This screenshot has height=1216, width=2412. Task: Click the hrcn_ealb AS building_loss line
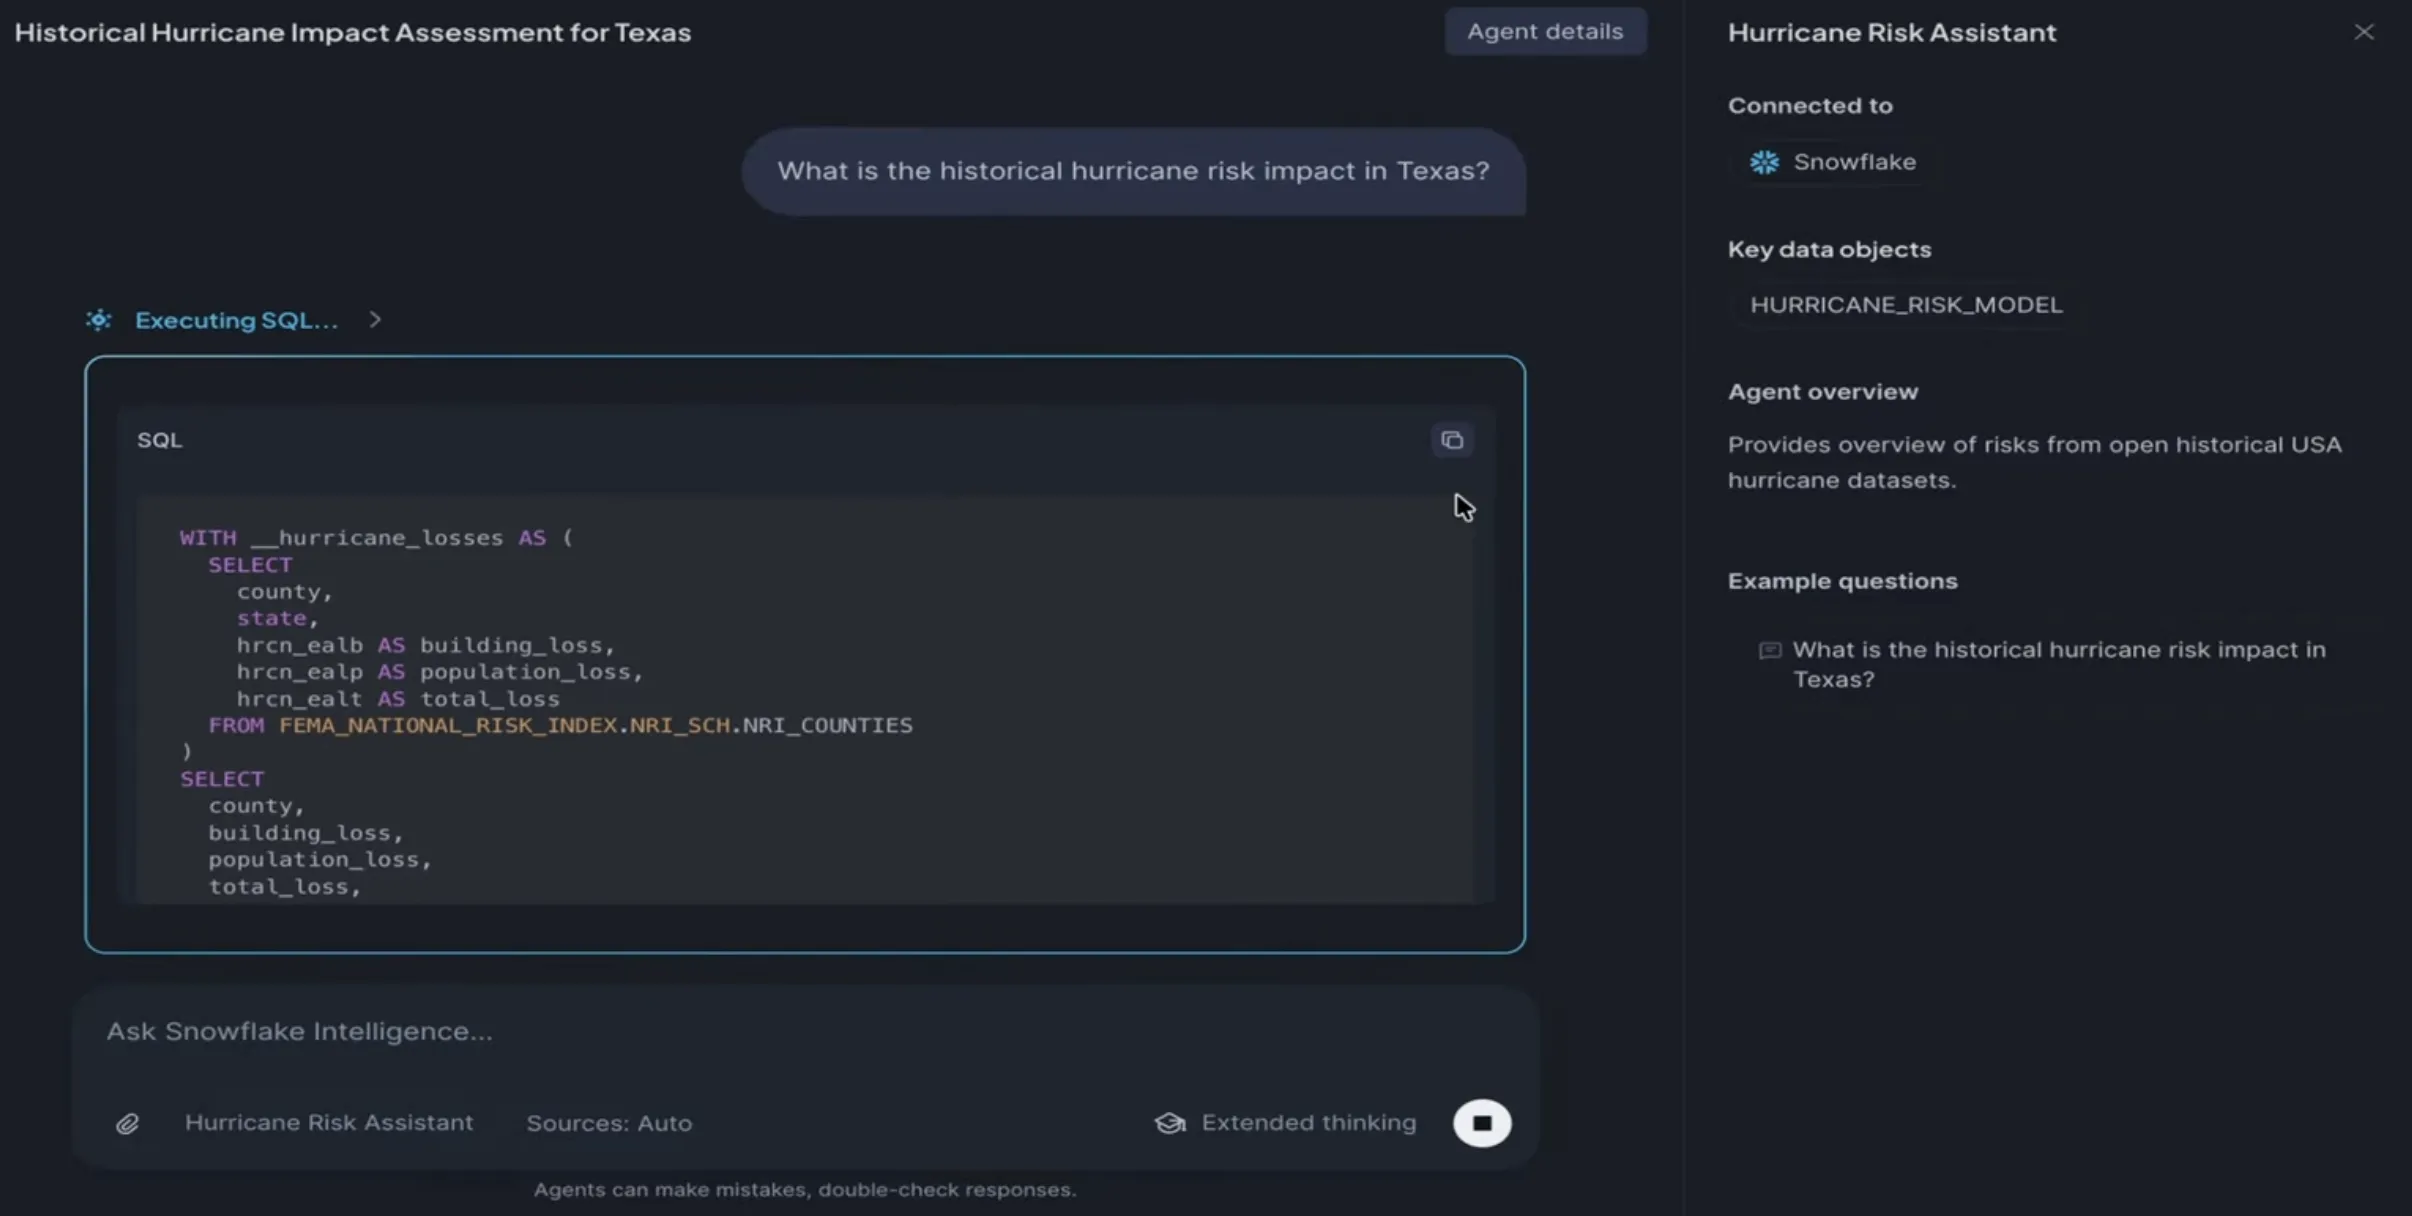[x=426, y=645]
